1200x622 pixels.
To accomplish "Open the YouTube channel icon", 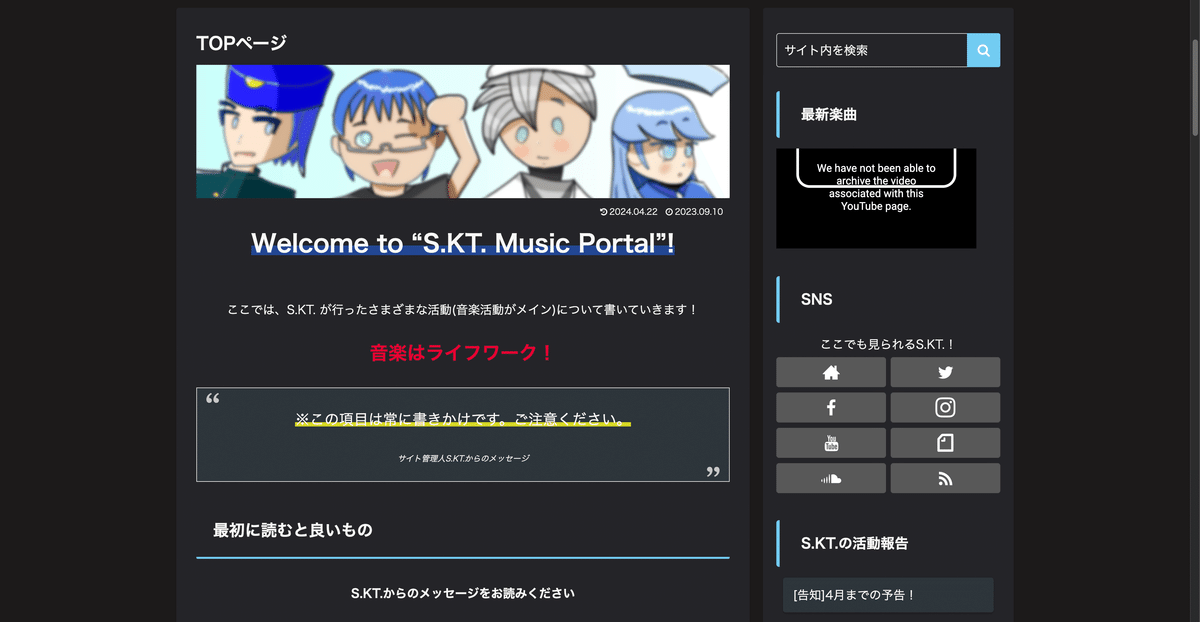I will click(830, 442).
